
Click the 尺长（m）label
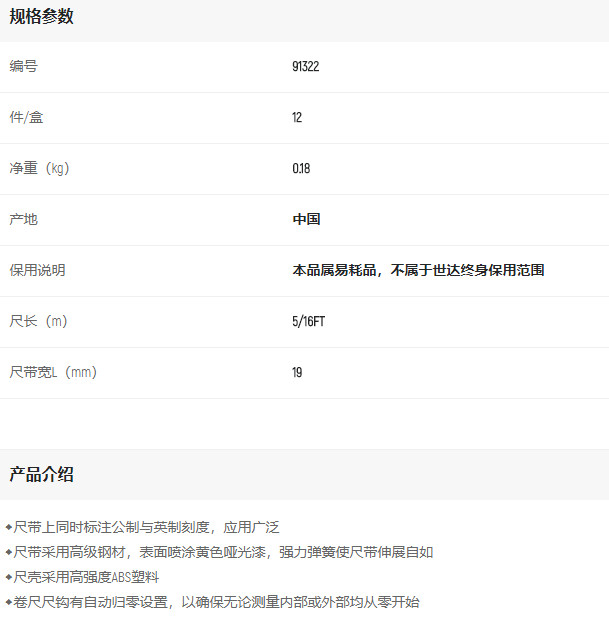point(39,321)
